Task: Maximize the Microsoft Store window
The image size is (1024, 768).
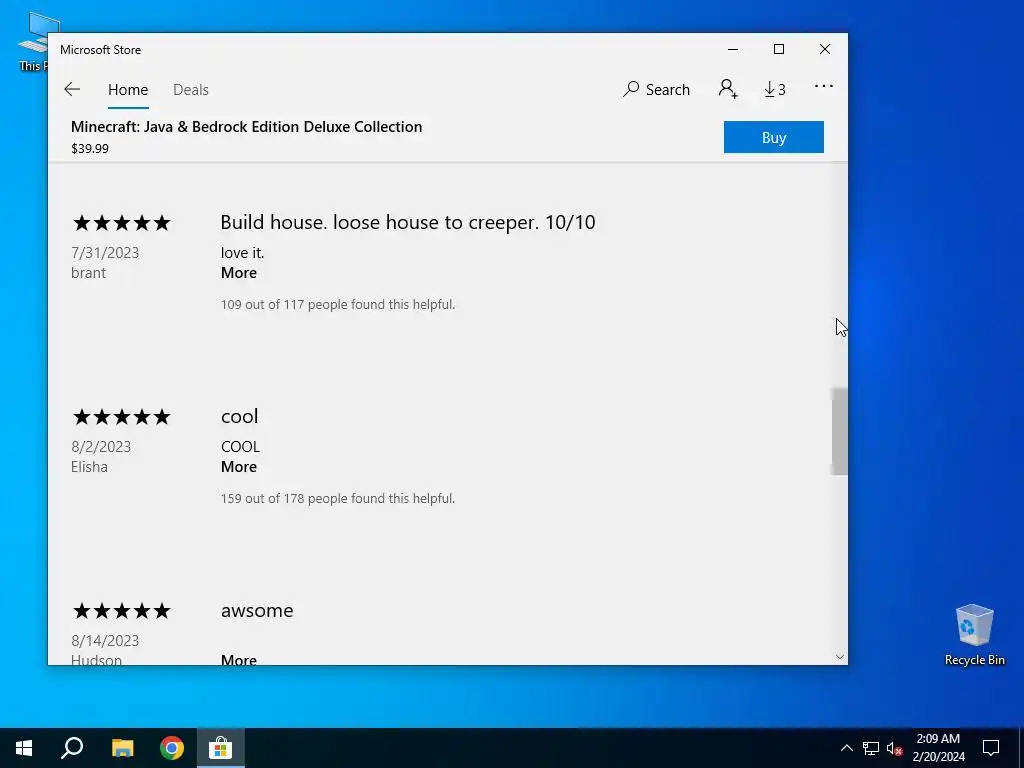Action: point(778,49)
